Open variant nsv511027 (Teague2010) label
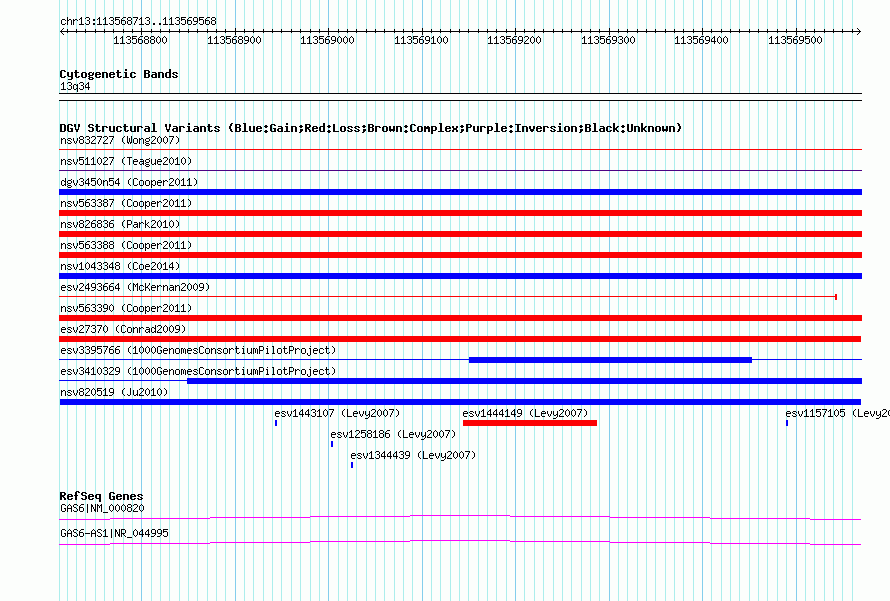Viewport: 890px width, 601px height. 126,161
